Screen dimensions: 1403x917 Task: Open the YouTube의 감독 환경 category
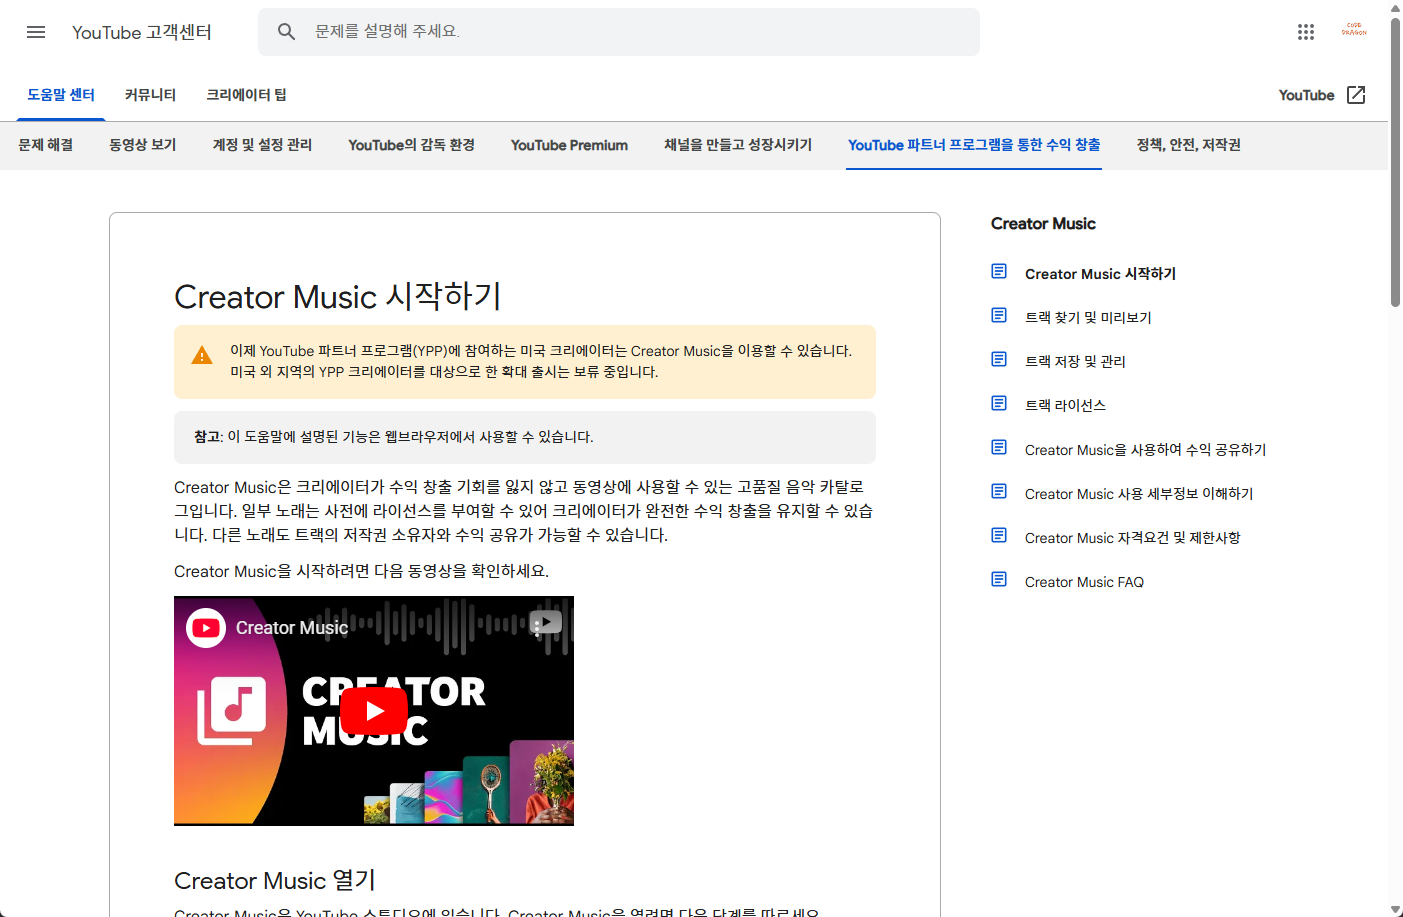coord(411,145)
